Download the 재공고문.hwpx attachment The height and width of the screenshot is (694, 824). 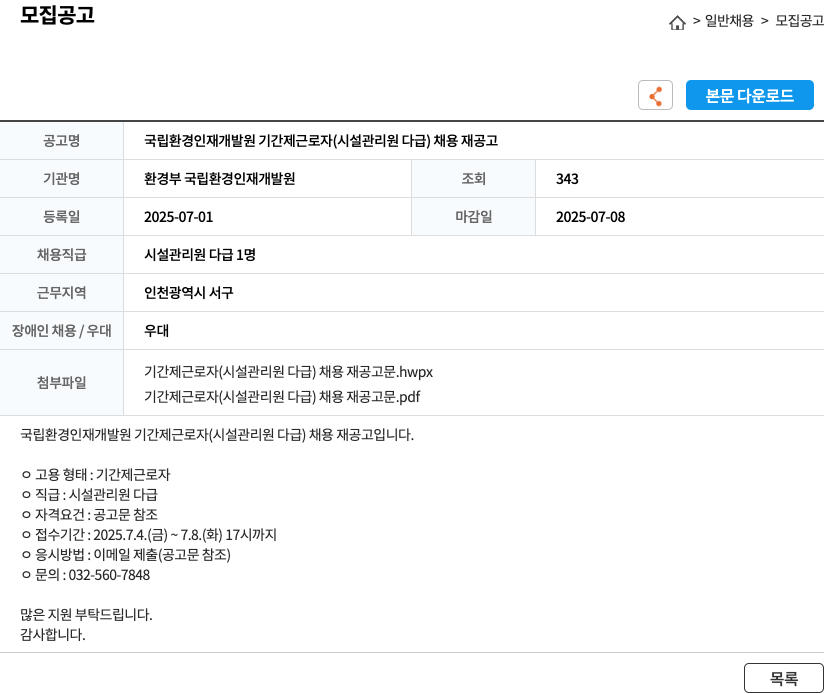tap(289, 372)
